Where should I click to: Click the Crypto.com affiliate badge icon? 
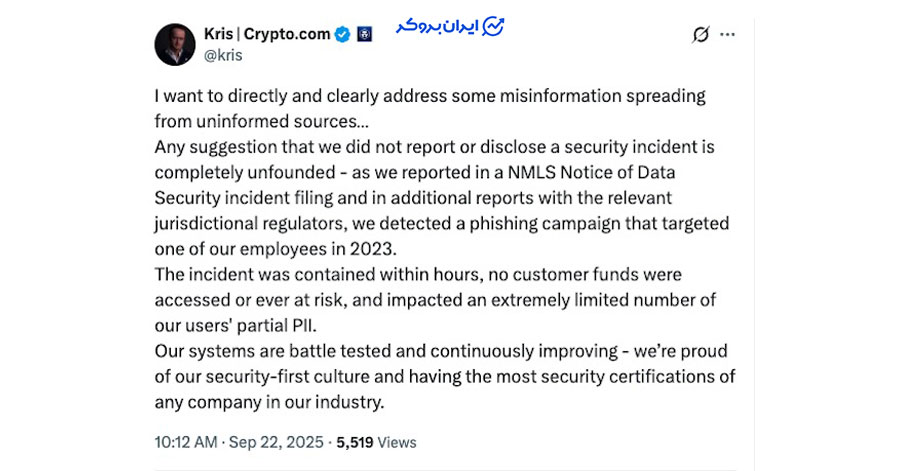pyautogui.click(x=364, y=35)
